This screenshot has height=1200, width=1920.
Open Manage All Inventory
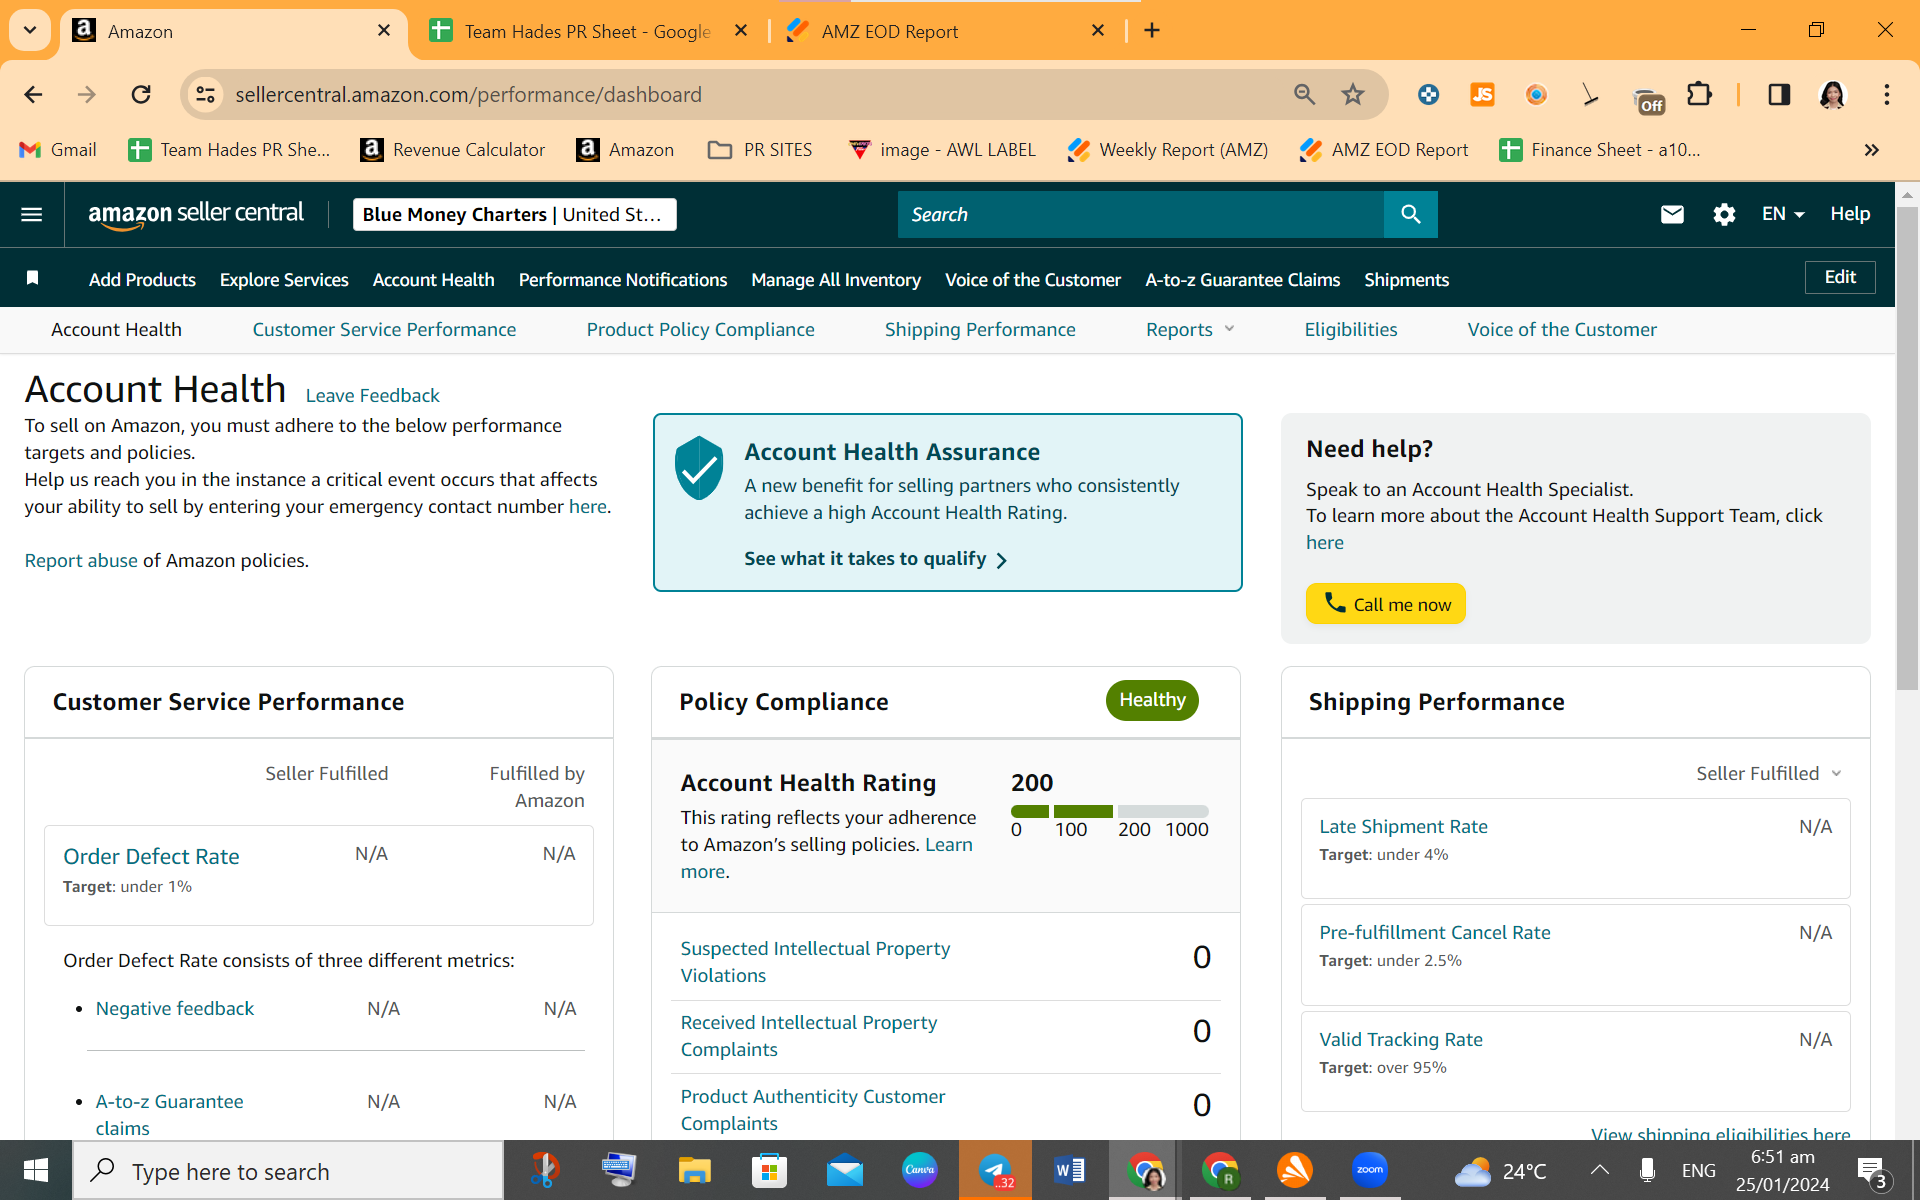[836, 280]
